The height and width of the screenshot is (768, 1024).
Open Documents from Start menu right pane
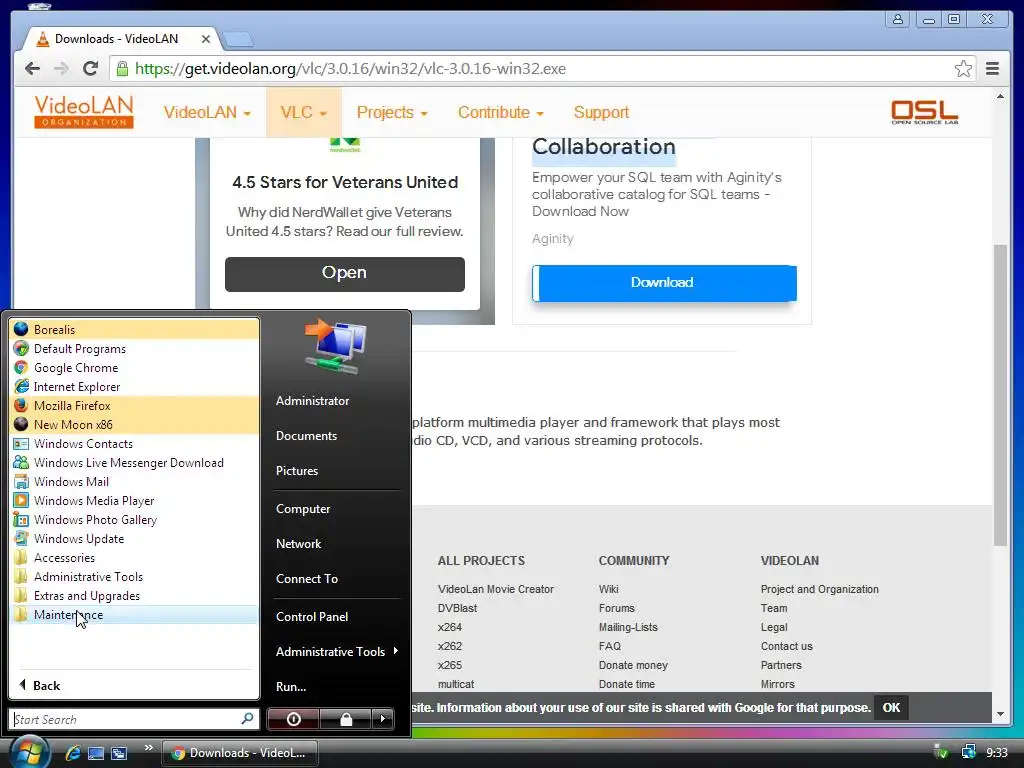[x=306, y=436]
